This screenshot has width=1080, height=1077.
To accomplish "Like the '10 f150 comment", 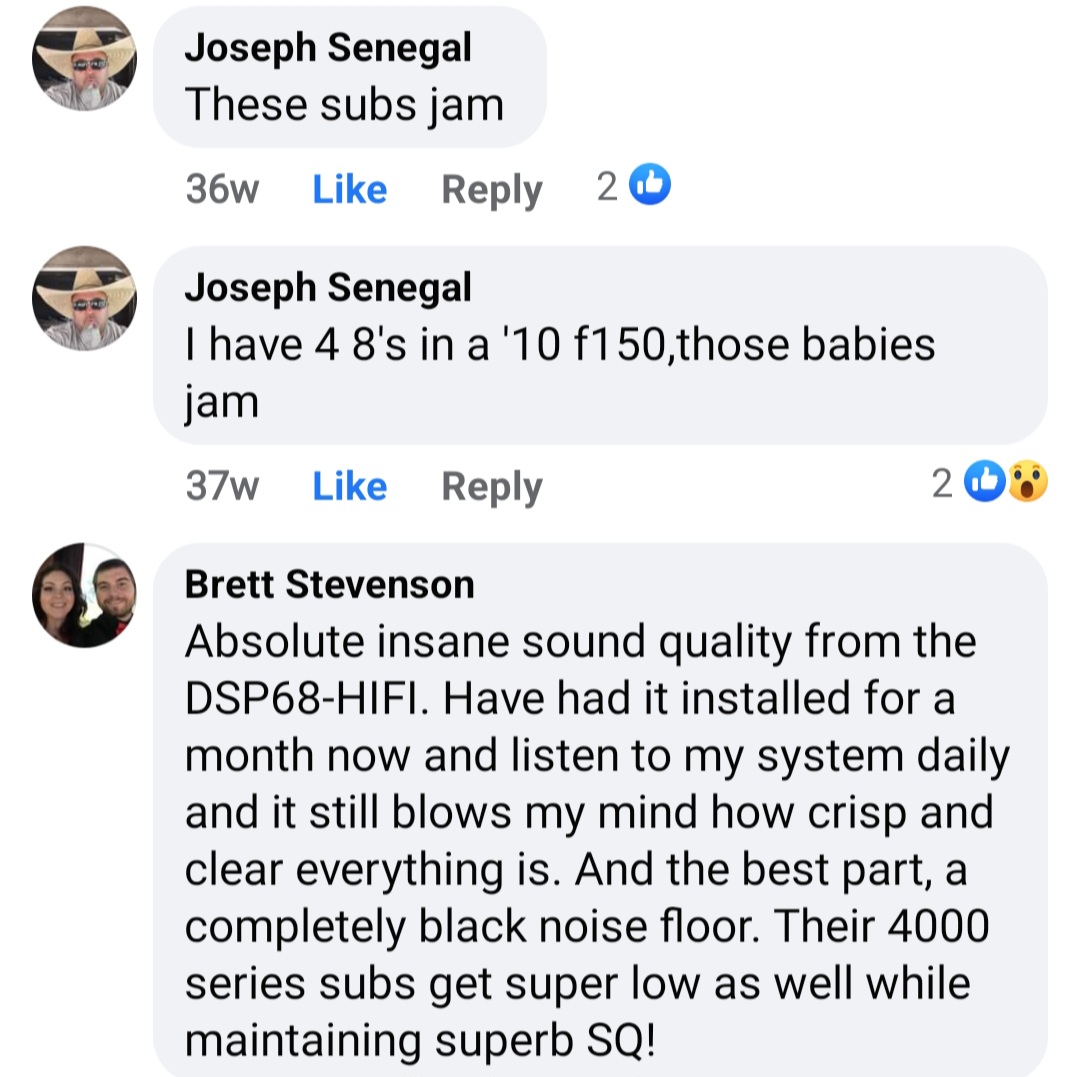I will (349, 486).
